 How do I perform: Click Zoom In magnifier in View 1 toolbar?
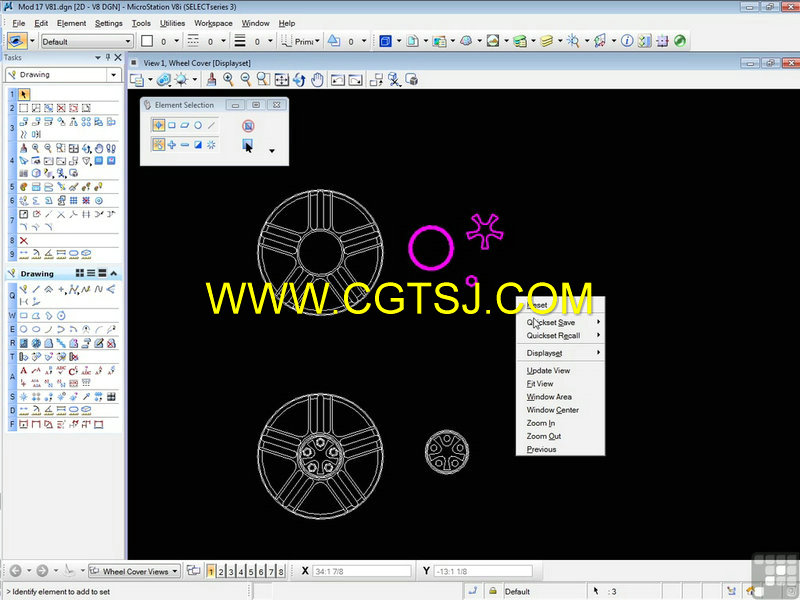tap(229, 80)
